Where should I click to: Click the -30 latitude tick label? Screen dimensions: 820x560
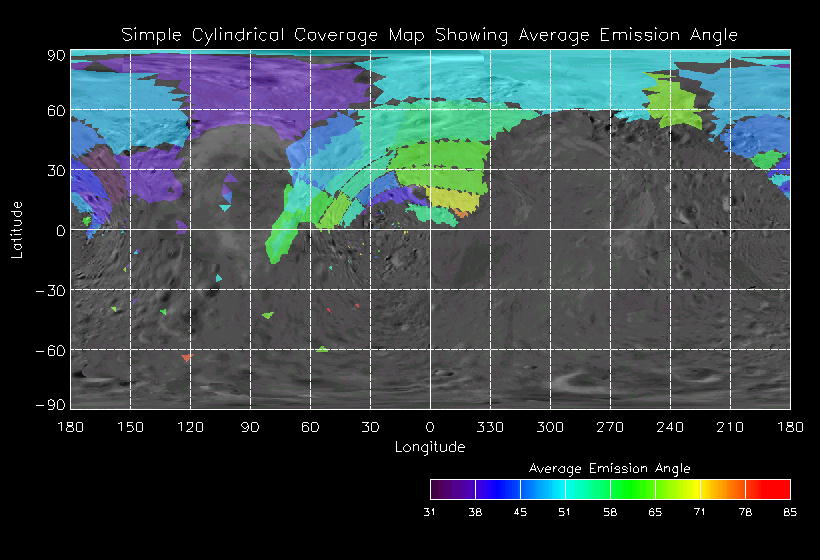pos(50,291)
